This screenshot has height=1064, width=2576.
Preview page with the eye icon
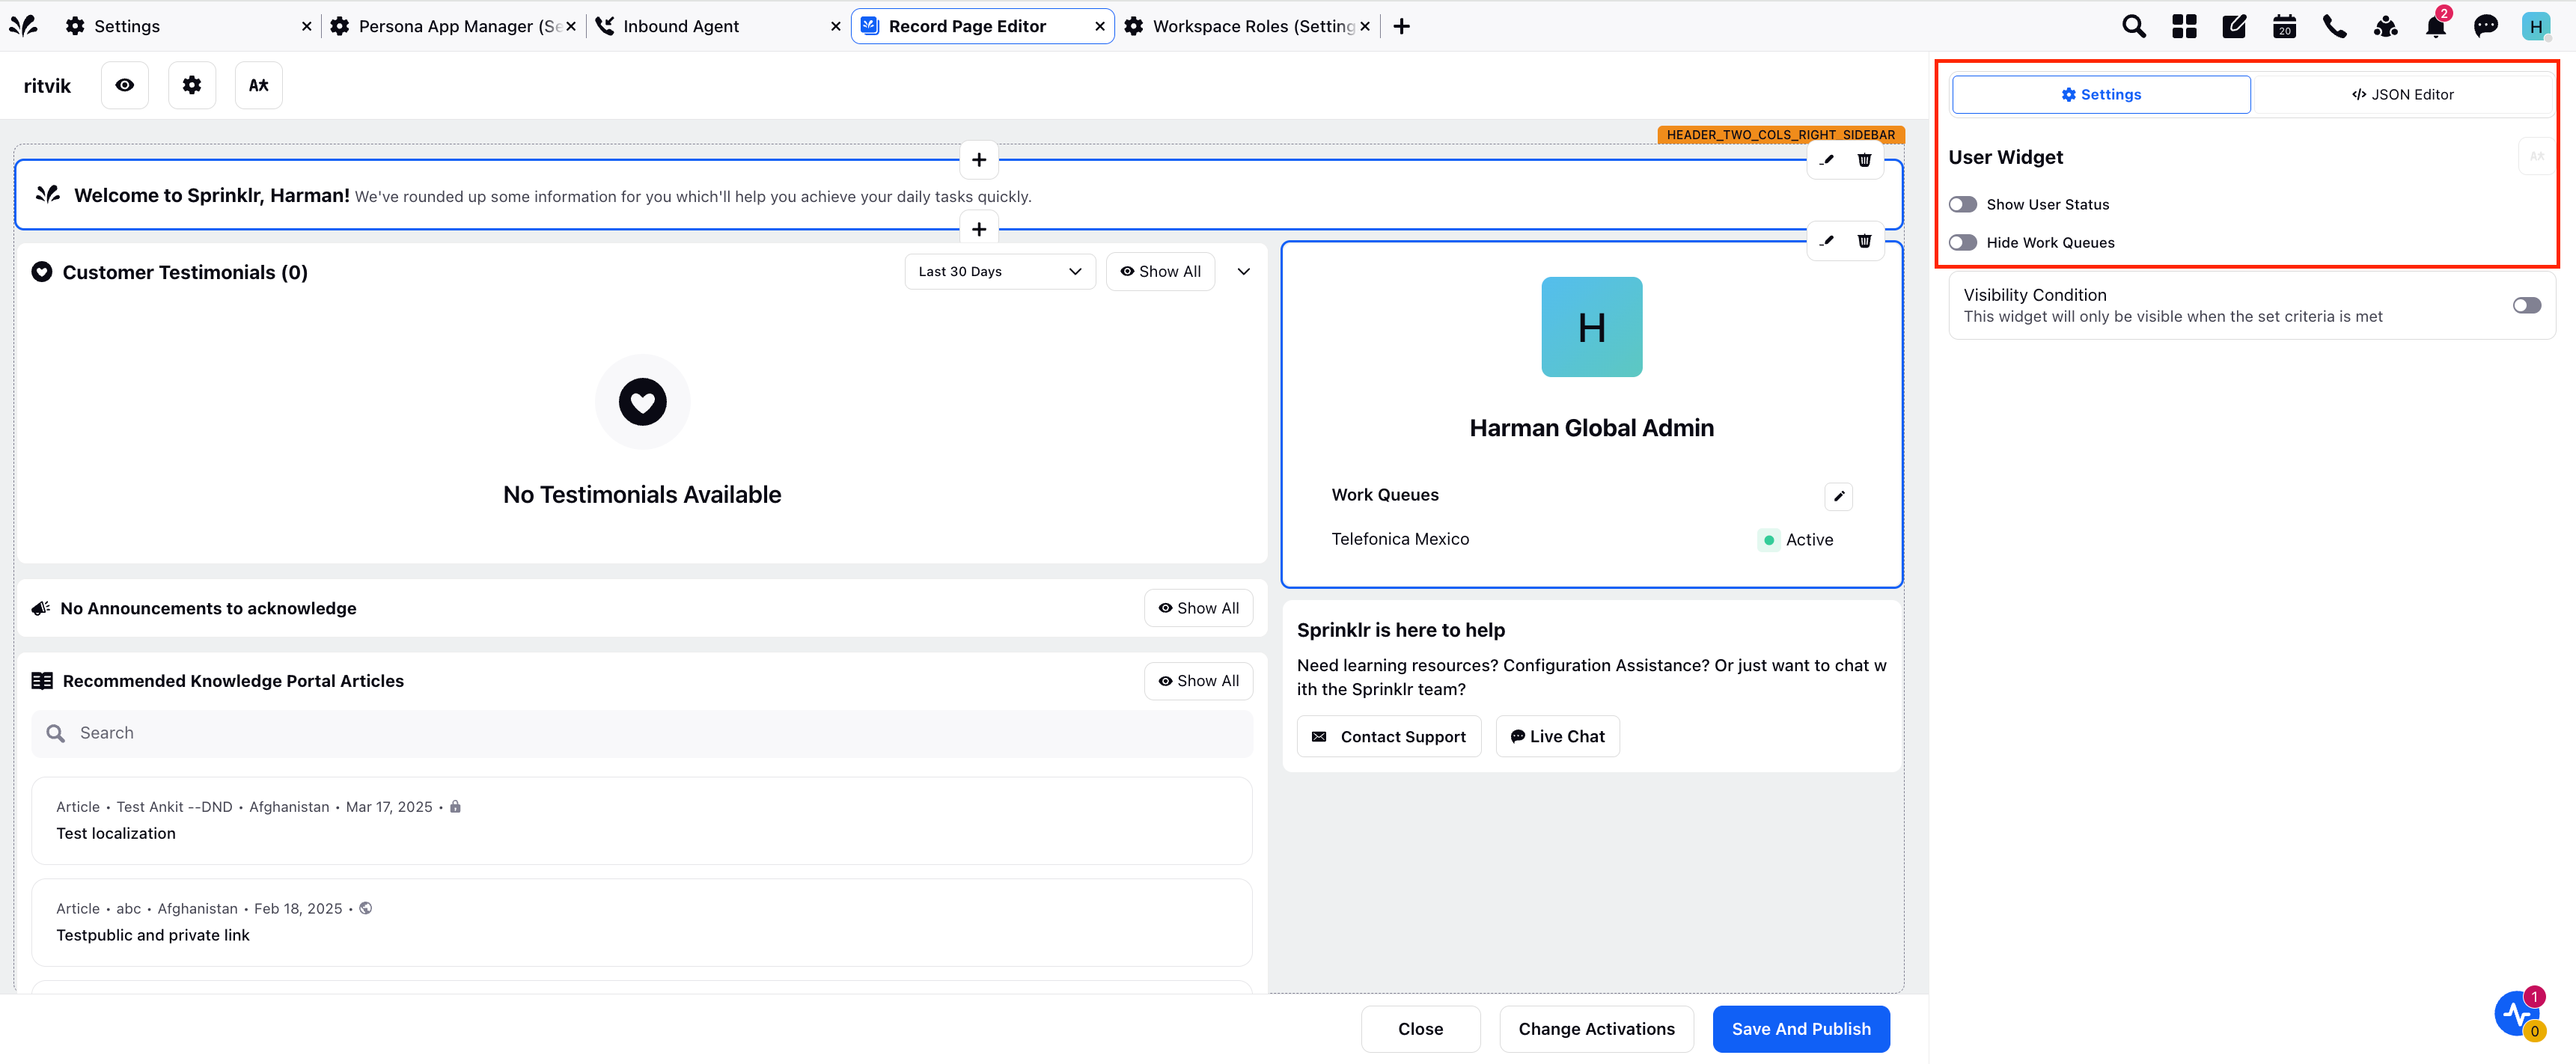(x=125, y=85)
